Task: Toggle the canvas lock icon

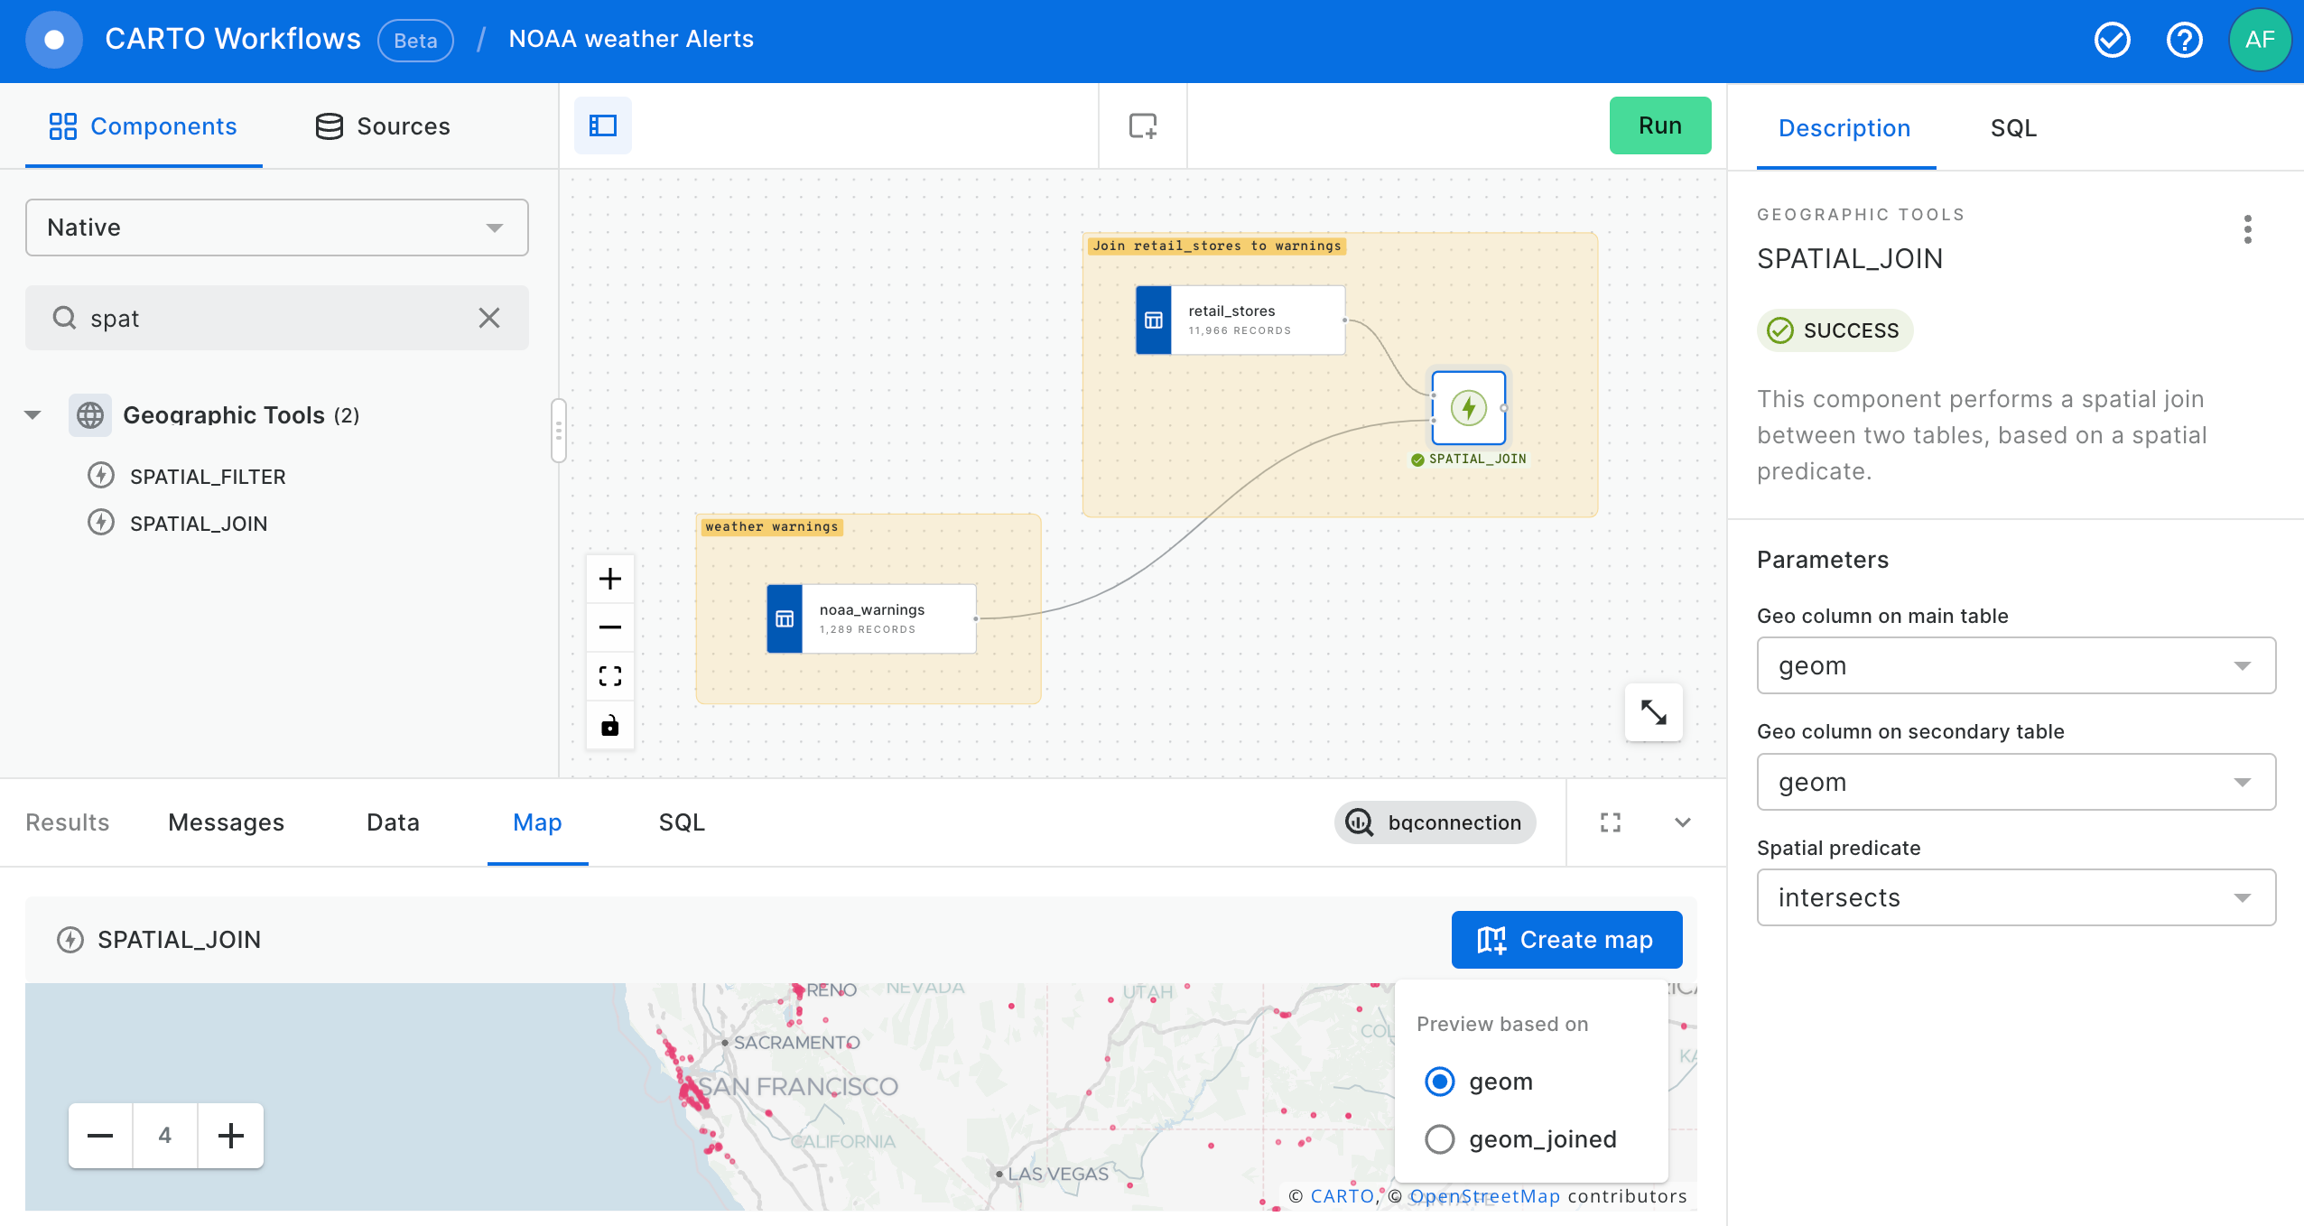Action: (610, 725)
